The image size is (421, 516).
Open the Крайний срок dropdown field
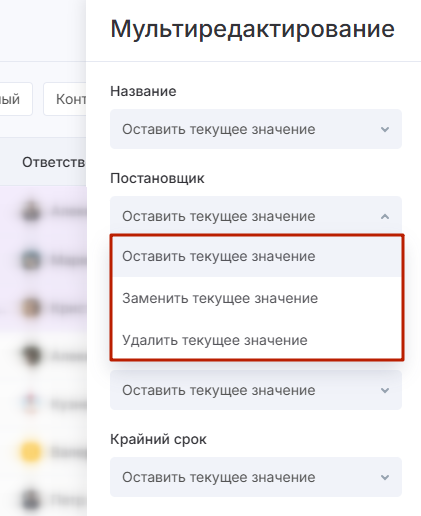click(x=256, y=477)
